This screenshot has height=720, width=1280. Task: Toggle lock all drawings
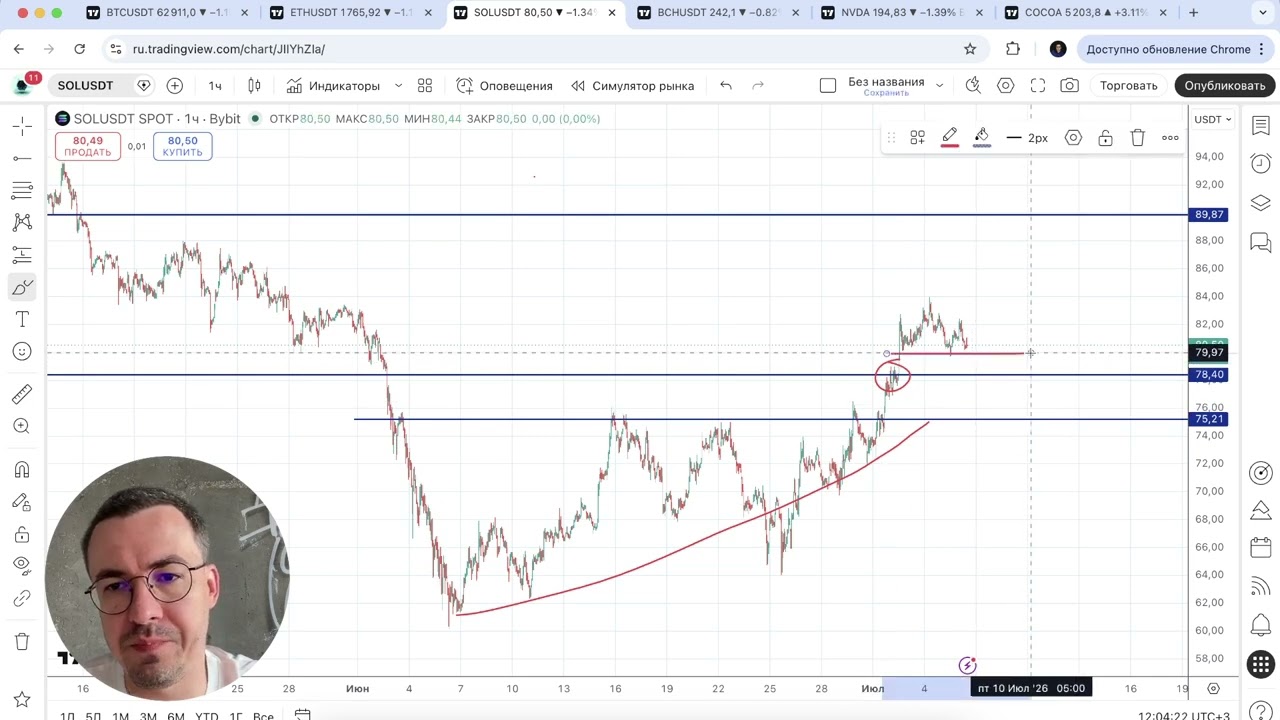tap(22, 534)
